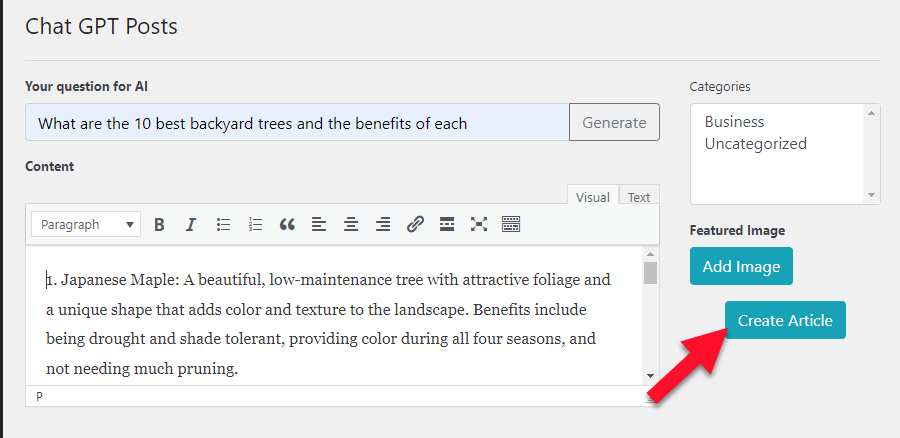Align text left
The height and width of the screenshot is (438, 900).
coord(319,225)
